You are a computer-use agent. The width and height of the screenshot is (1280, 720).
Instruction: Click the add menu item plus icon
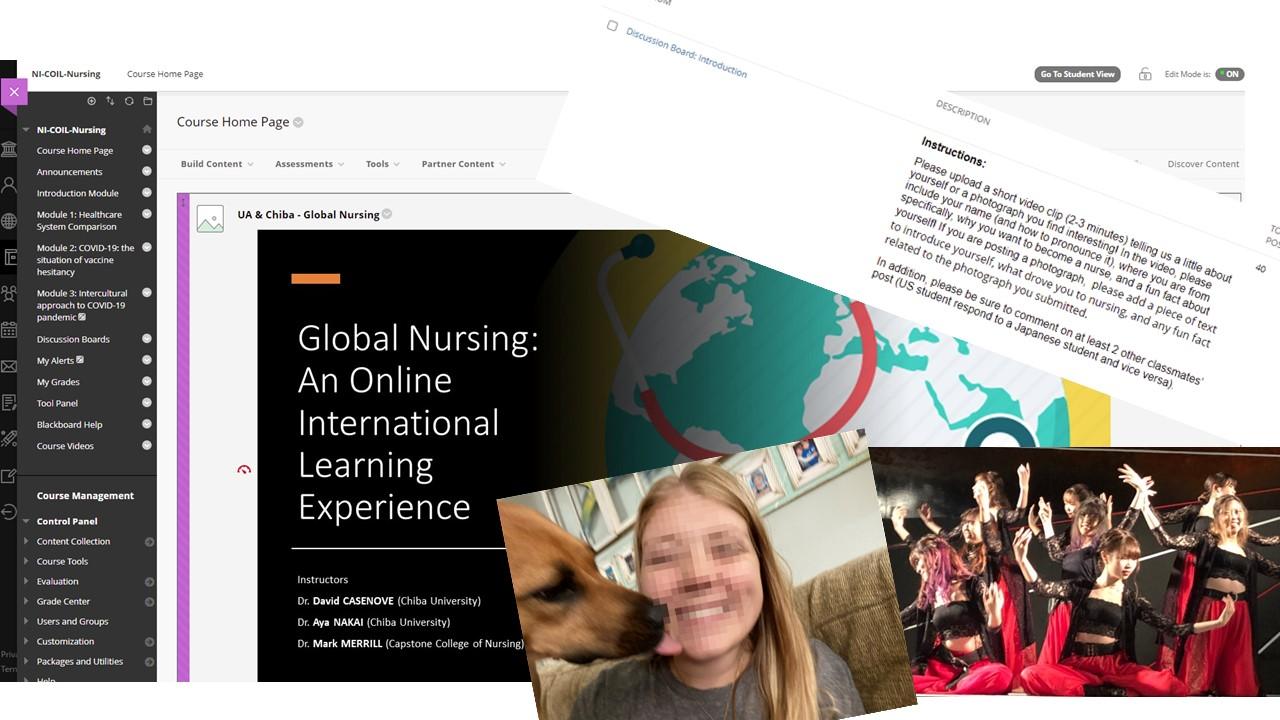coord(91,101)
